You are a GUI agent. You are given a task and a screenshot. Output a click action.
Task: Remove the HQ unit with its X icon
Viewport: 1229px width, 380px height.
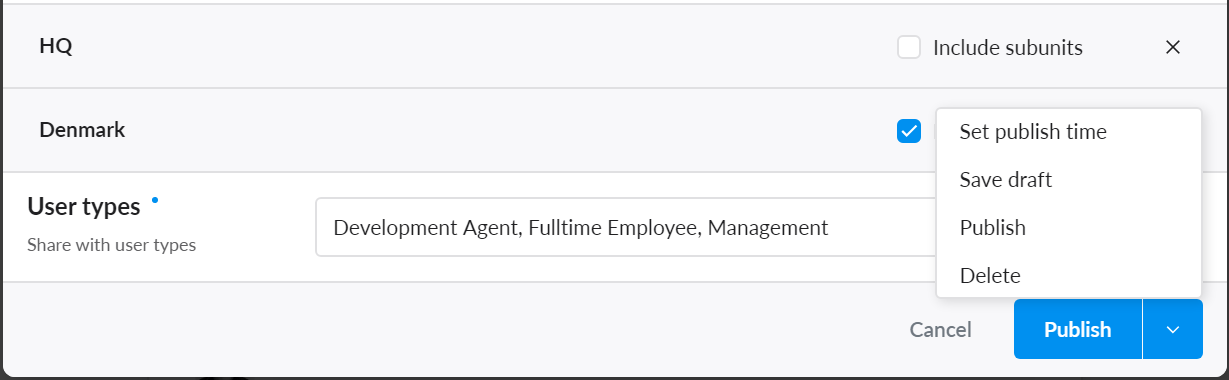pos(1173,47)
